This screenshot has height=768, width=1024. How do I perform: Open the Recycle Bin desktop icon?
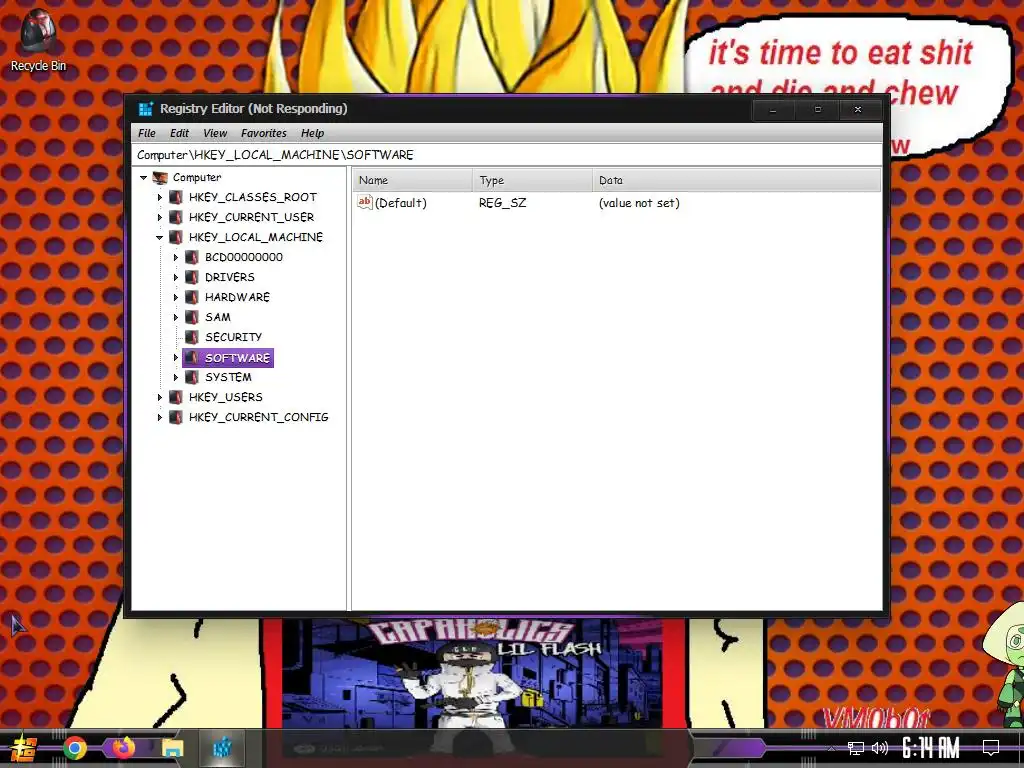pyautogui.click(x=38, y=40)
